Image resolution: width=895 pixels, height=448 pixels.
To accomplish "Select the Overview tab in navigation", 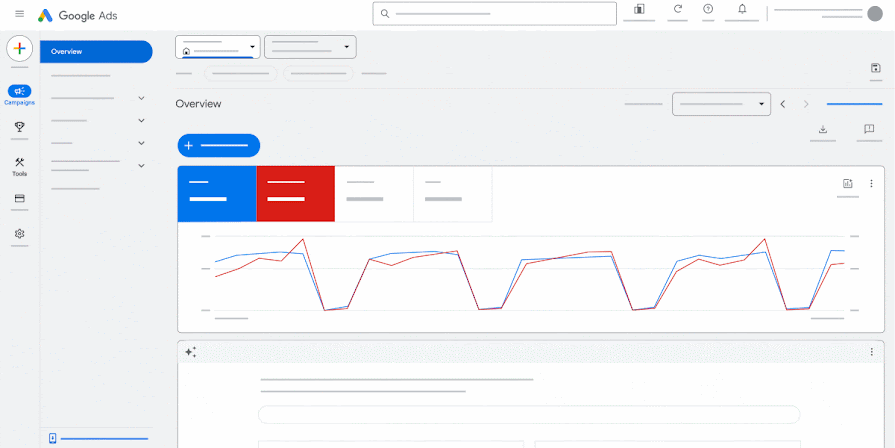I will [96, 52].
